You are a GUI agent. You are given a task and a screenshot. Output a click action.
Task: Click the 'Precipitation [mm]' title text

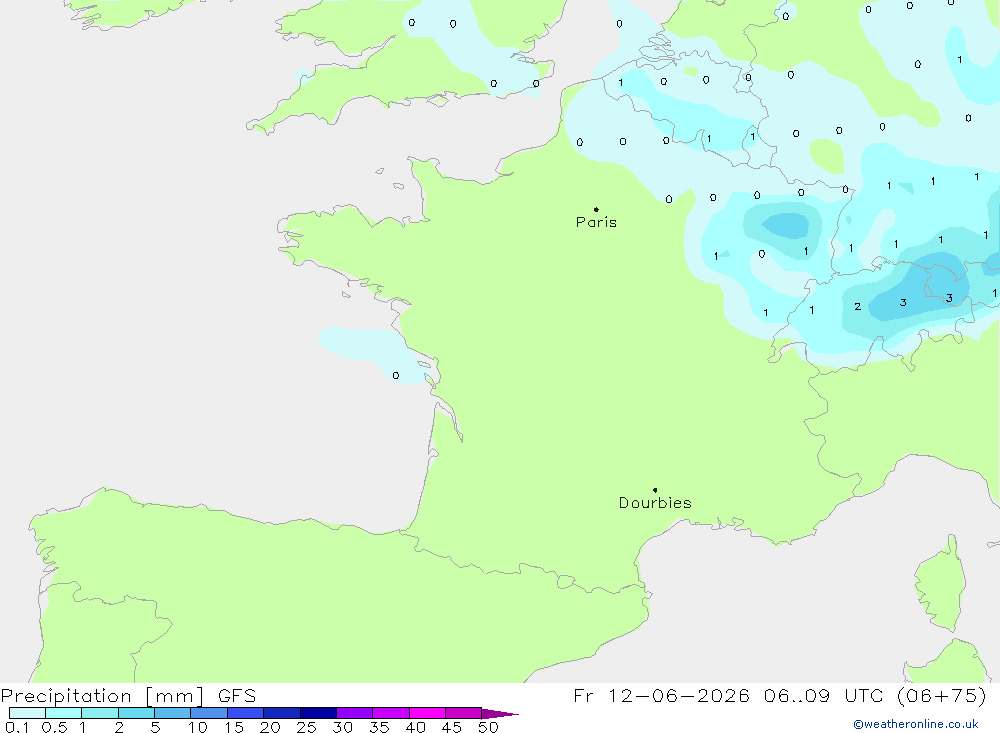click(102, 696)
